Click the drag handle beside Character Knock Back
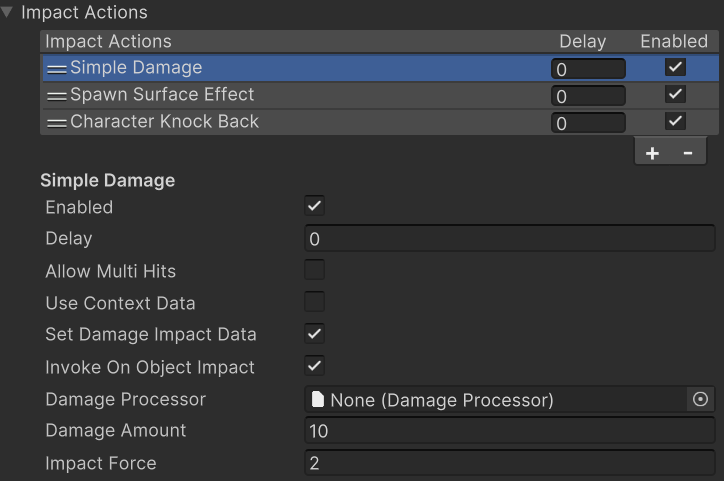The image size is (724, 481). pos(56,122)
